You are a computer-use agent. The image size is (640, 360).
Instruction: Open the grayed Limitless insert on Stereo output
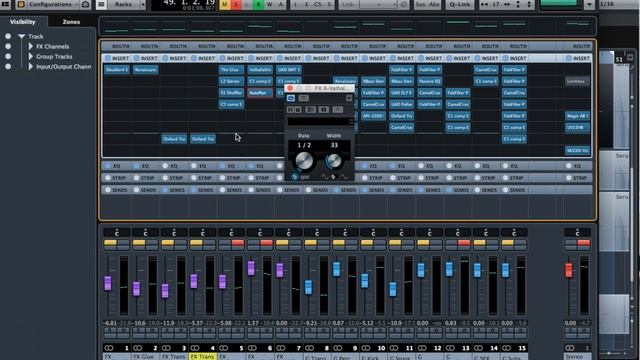click(x=577, y=81)
